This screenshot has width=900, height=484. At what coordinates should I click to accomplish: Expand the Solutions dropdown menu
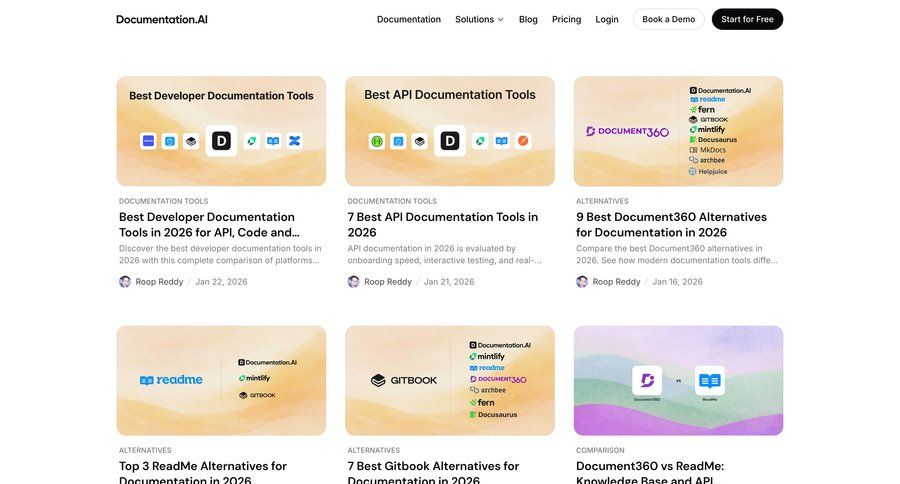coord(479,19)
